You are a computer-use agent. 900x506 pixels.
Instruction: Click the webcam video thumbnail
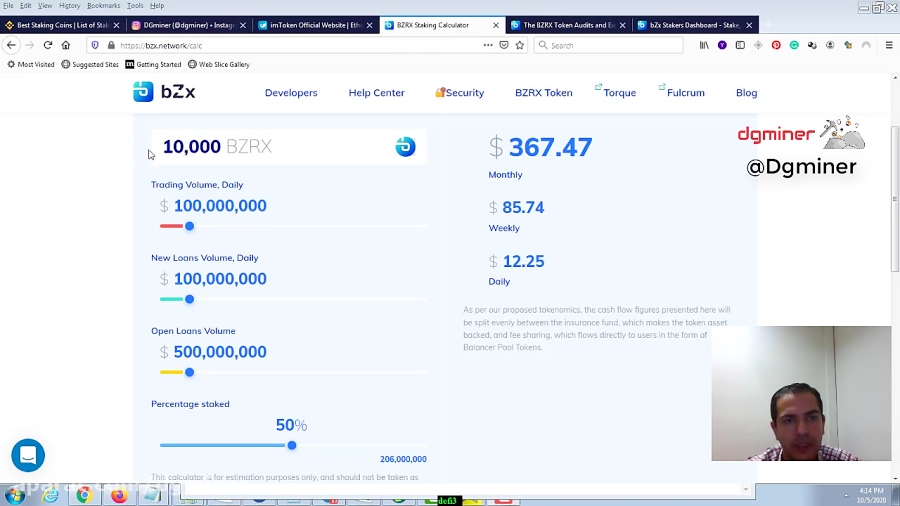[801, 394]
